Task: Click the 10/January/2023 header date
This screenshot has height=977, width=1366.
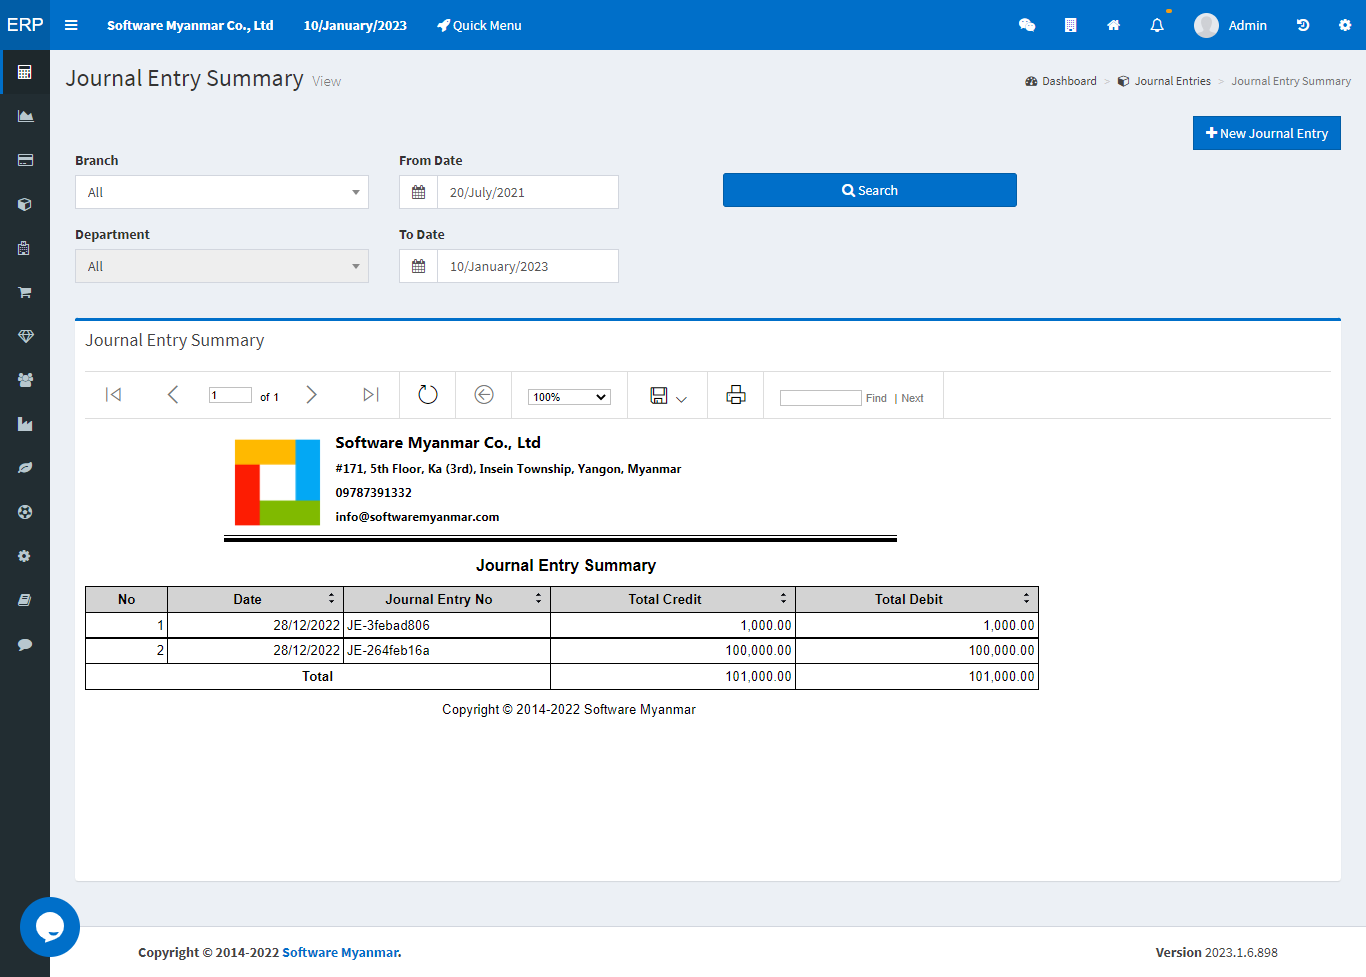Action: tap(355, 25)
